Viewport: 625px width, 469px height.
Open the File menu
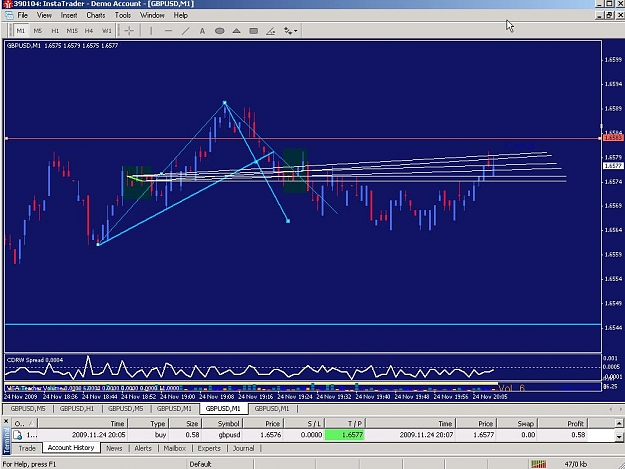pyautogui.click(x=22, y=15)
